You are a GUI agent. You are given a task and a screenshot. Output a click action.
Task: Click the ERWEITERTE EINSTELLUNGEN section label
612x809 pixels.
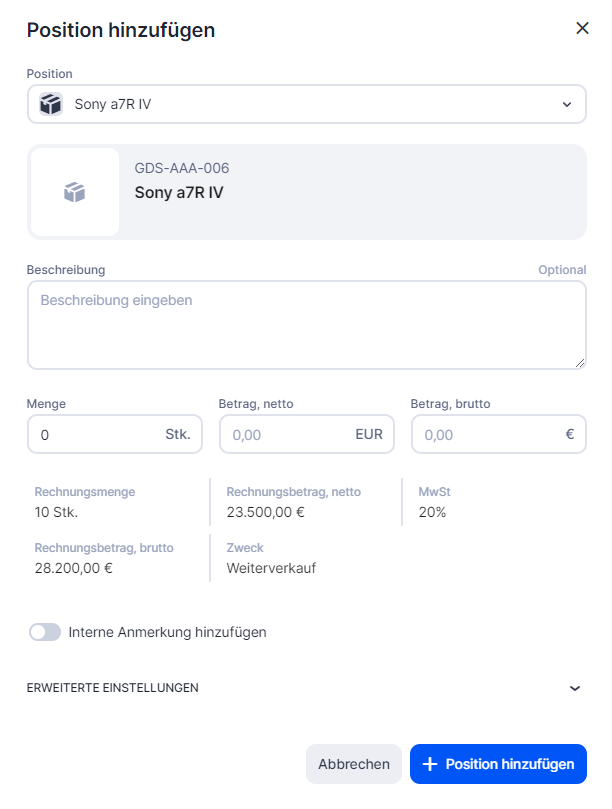[x=112, y=688]
